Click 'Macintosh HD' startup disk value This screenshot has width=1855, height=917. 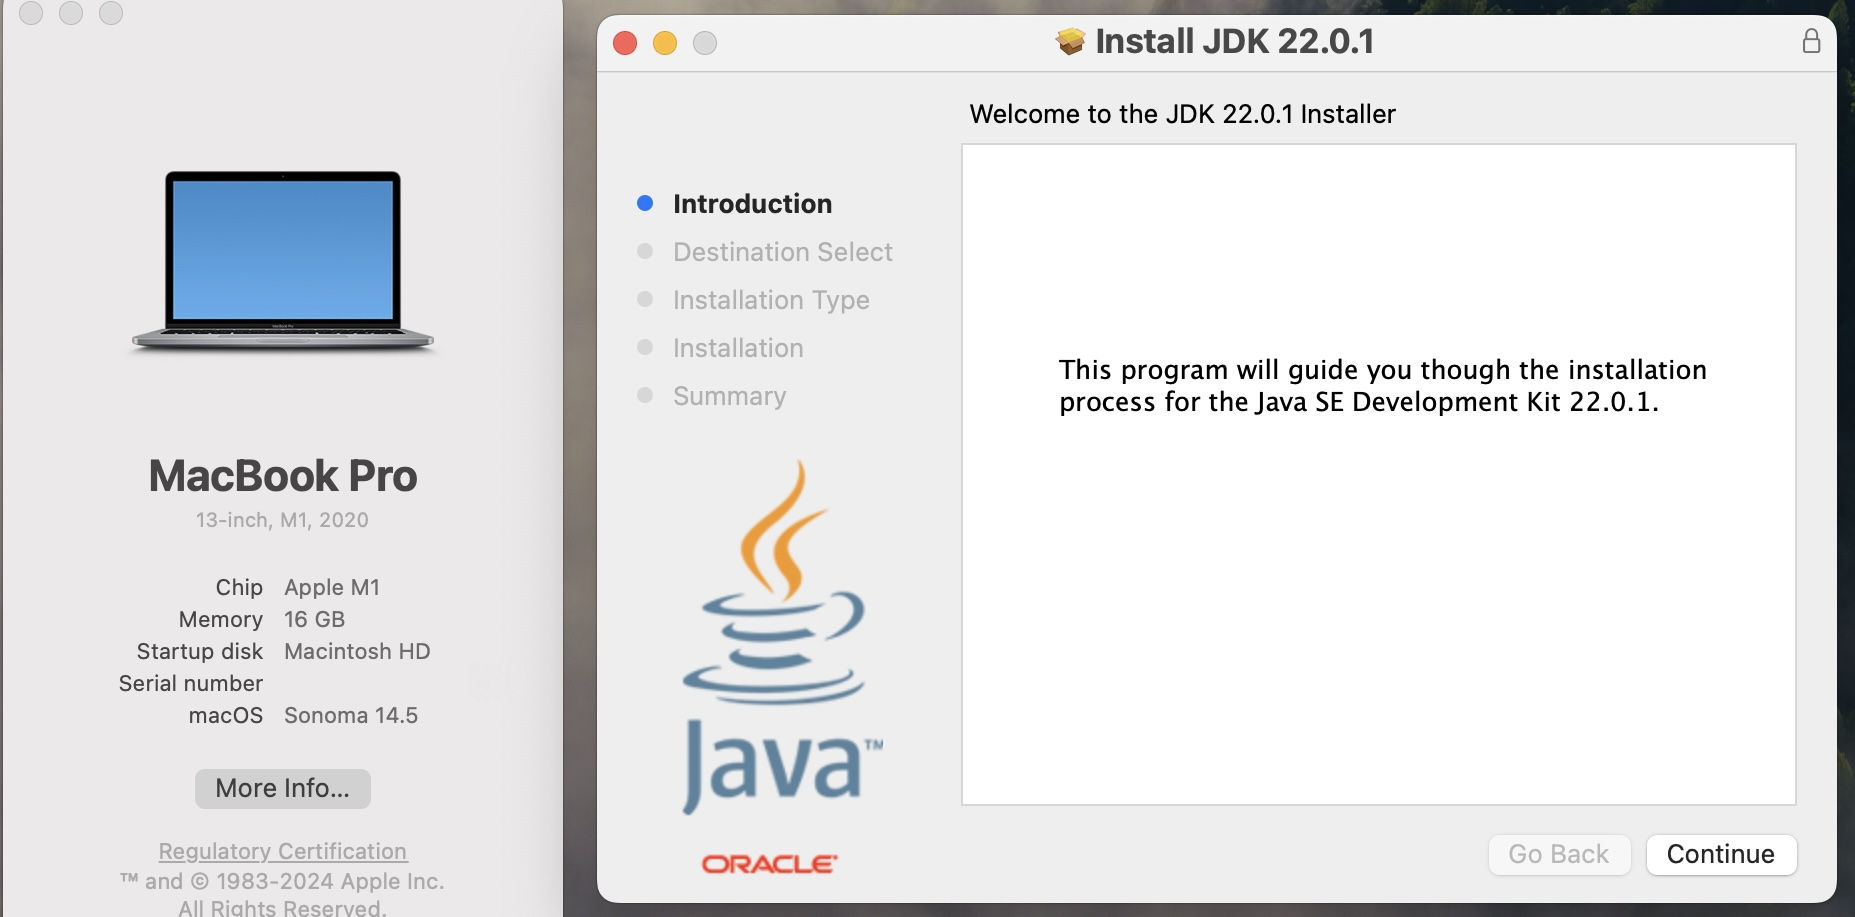point(357,651)
